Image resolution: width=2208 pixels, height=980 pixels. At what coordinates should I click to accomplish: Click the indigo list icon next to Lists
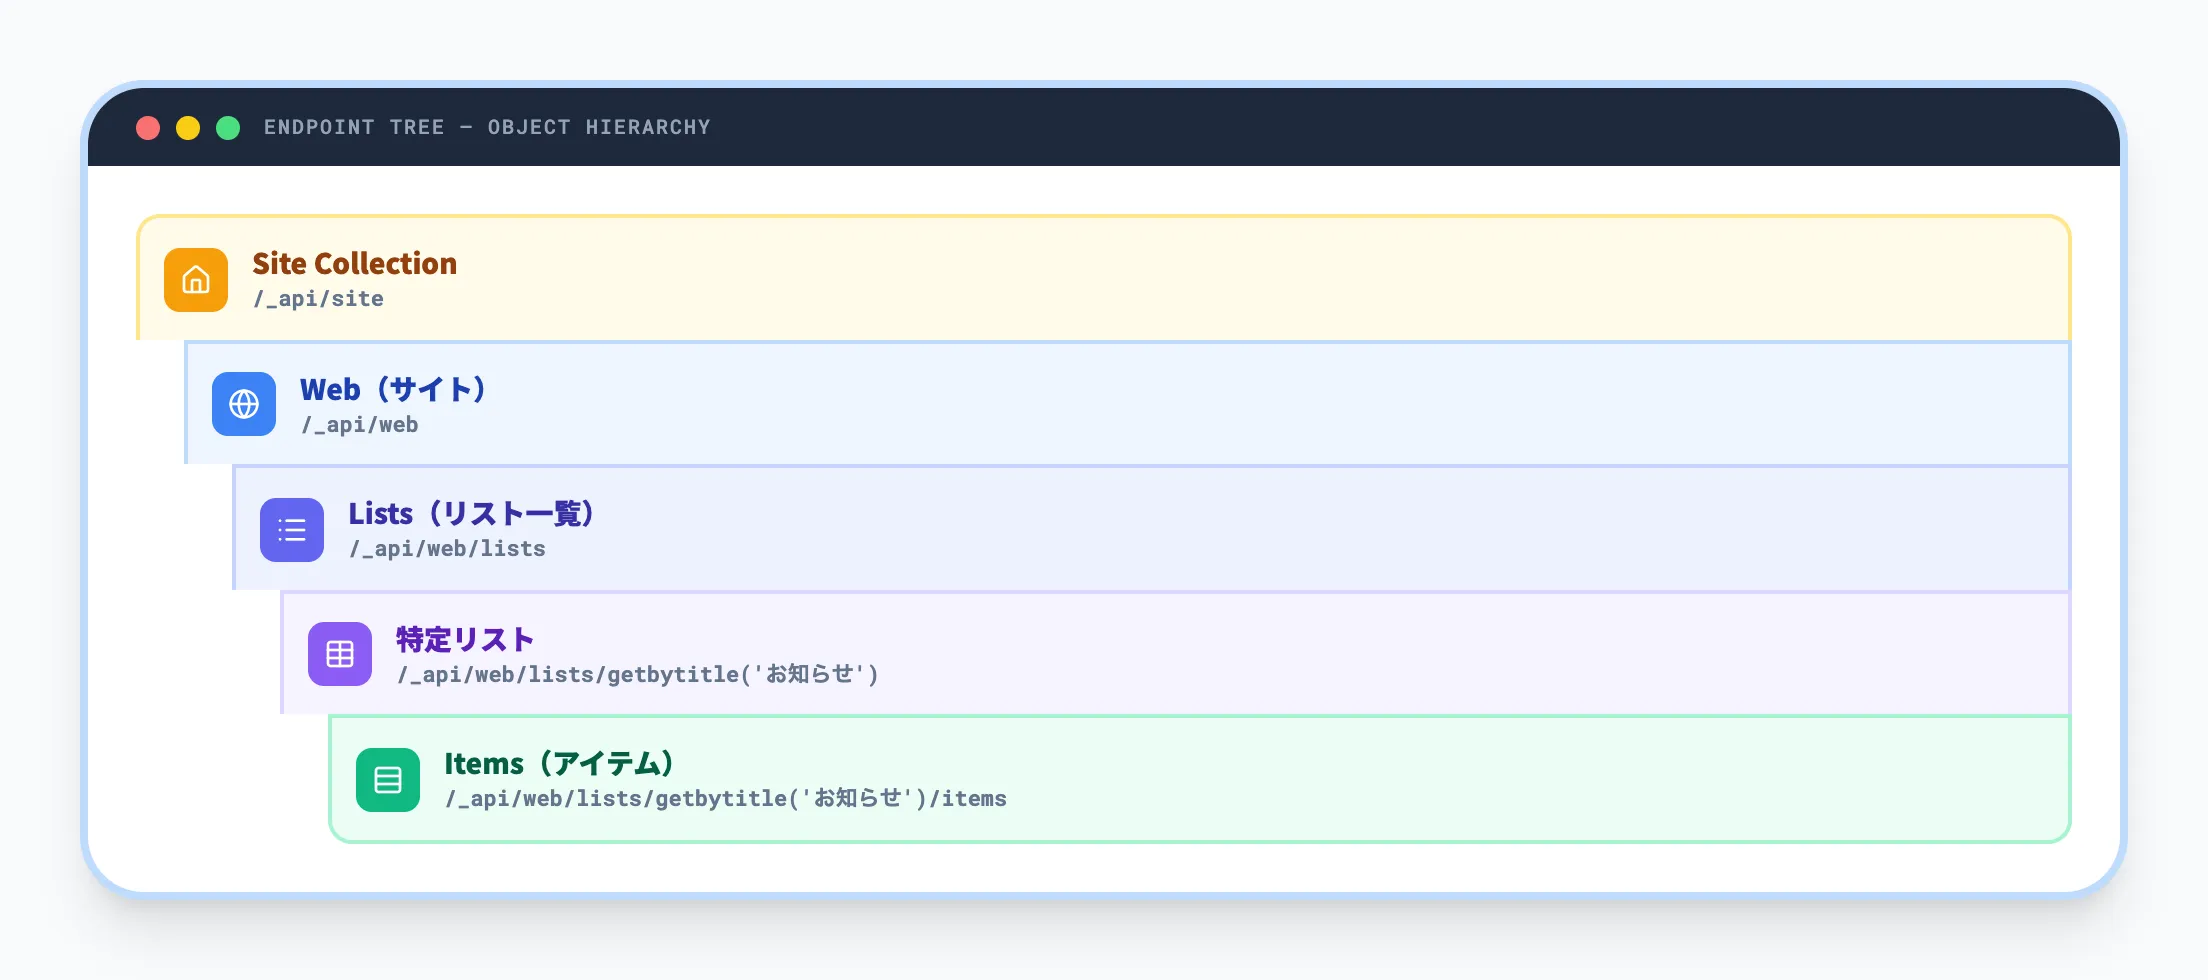291,530
